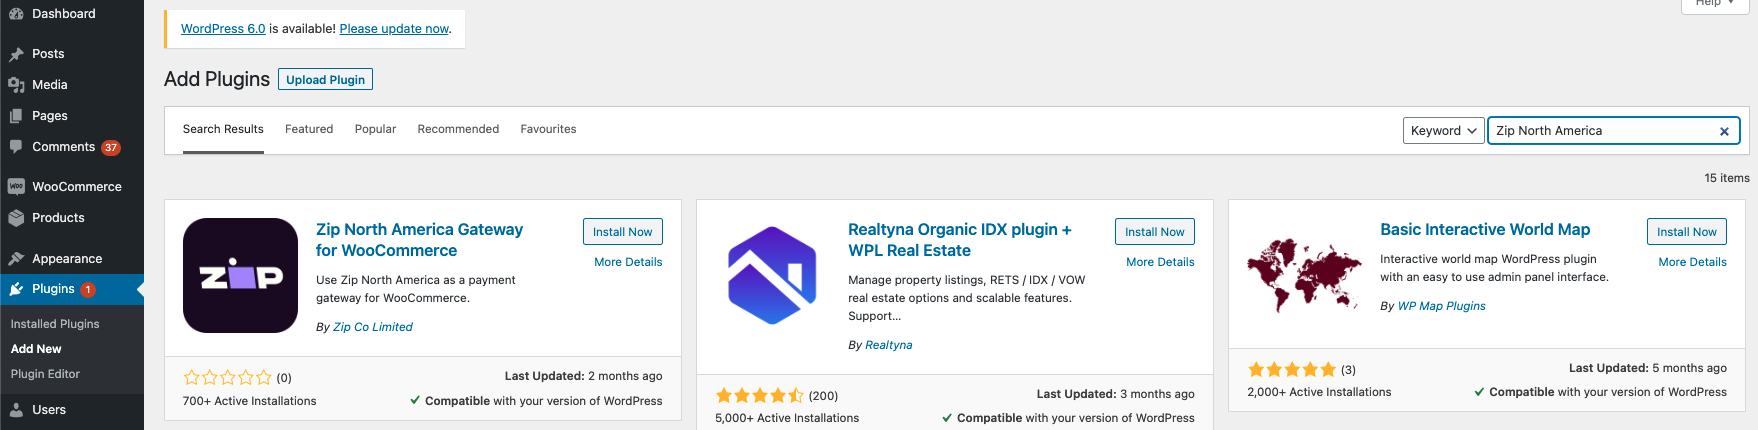Screen dimensions: 1758x430
Task: Open the Keyword search type dropdown
Action: tap(1444, 131)
